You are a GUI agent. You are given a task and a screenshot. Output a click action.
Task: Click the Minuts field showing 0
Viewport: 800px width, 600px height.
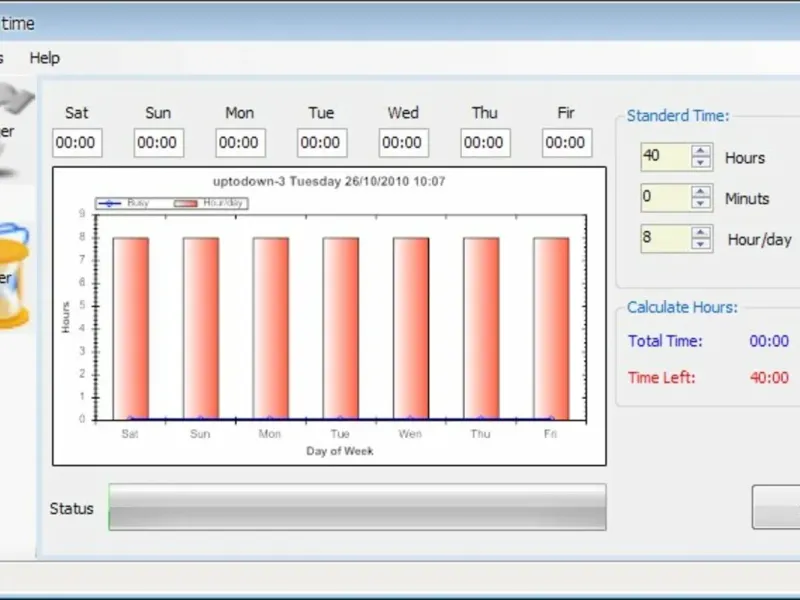tap(666, 197)
